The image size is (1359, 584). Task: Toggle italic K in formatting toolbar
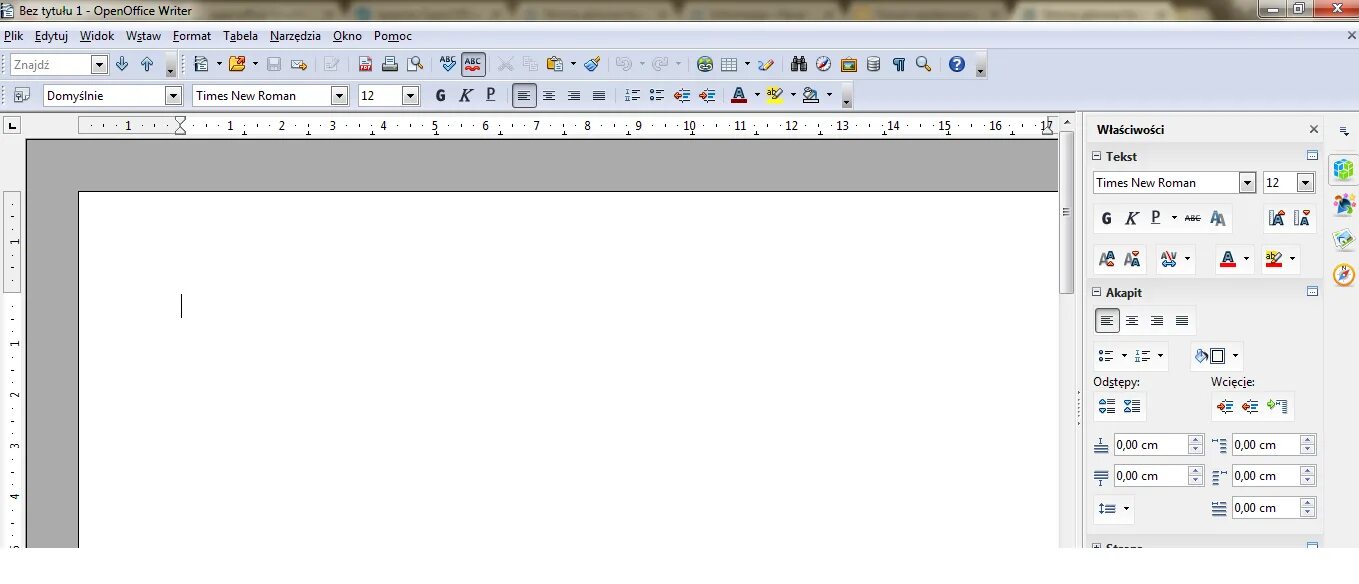[465, 95]
